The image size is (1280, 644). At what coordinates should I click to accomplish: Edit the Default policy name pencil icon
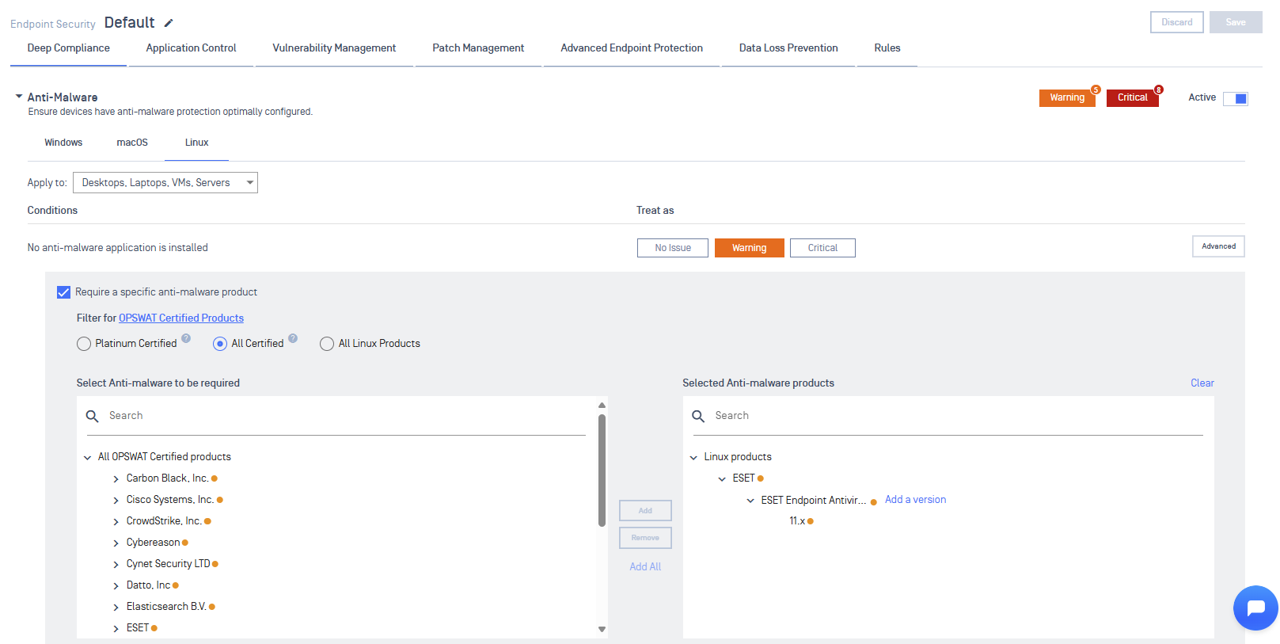(x=169, y=23)
